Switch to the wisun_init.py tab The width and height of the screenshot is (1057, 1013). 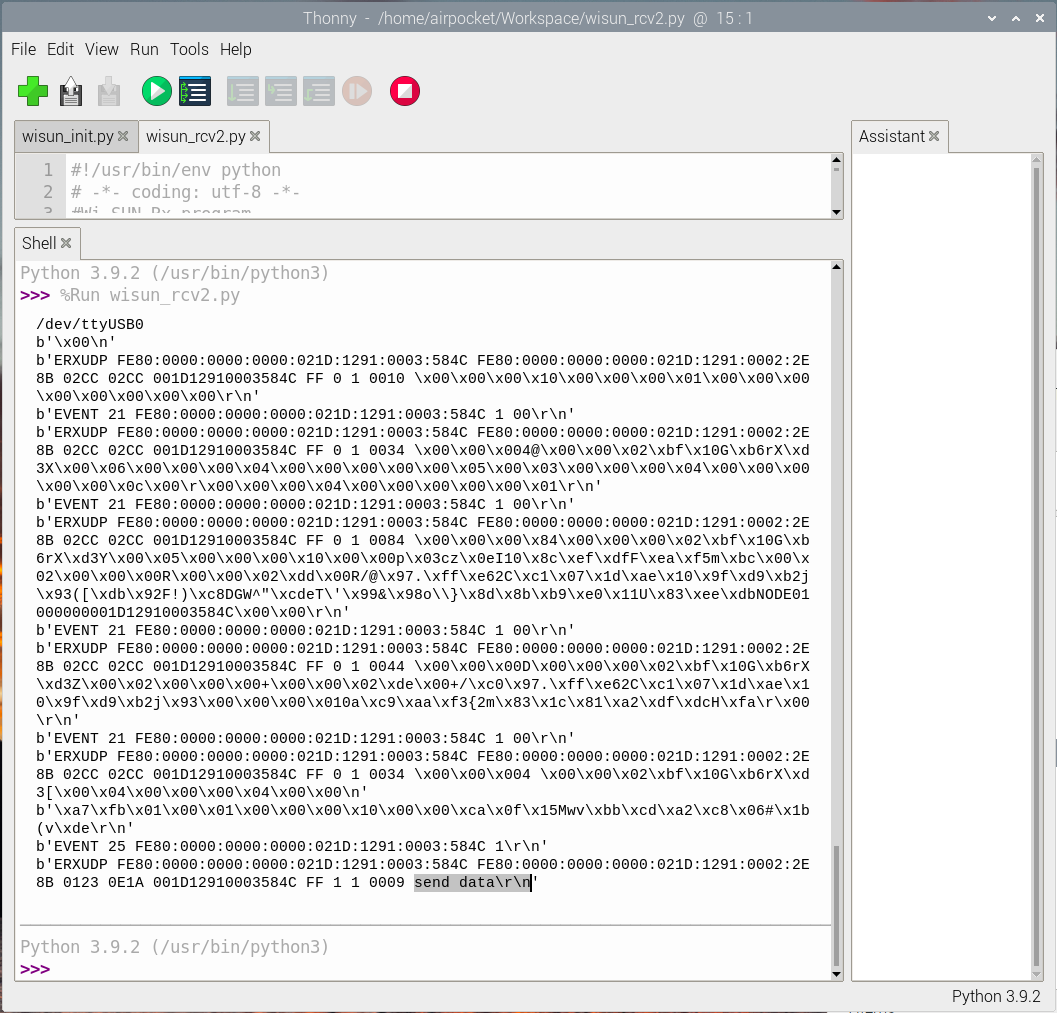(68, 136)
